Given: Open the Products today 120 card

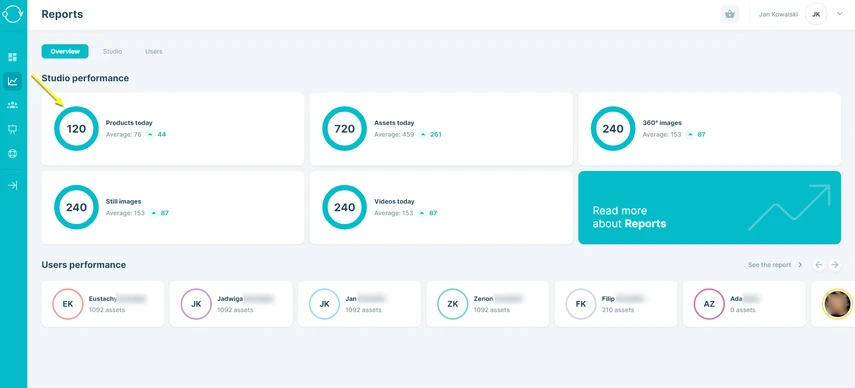Looking at the screenshot, I should (x=173, y=129).
